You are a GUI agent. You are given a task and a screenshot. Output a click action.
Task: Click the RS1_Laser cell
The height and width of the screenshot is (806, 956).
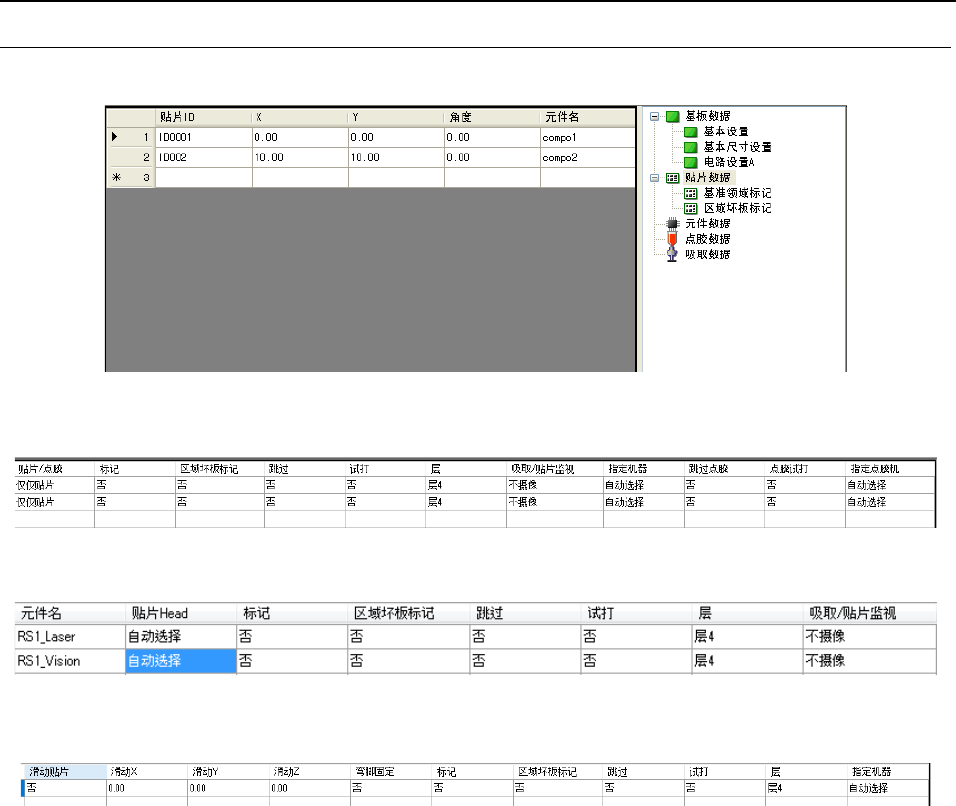(70, 637)
